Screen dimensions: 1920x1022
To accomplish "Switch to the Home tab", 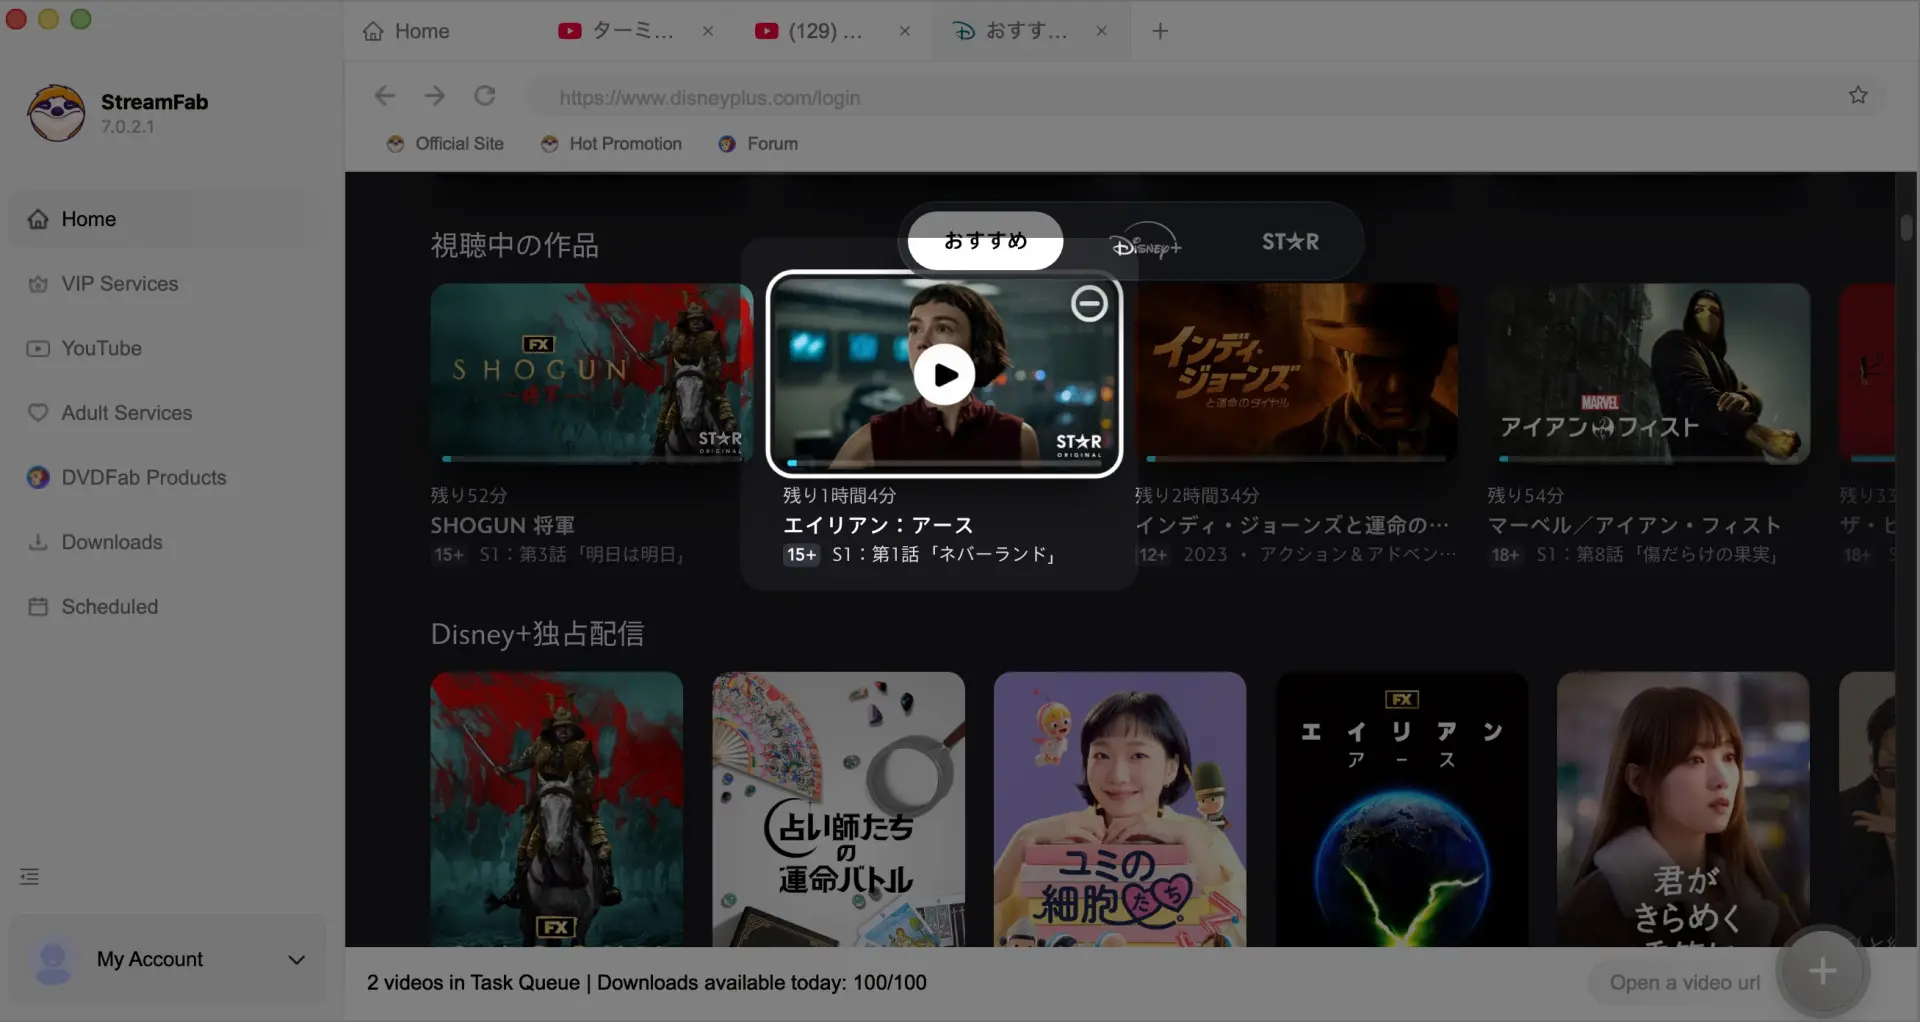I will tap(406, 31).
